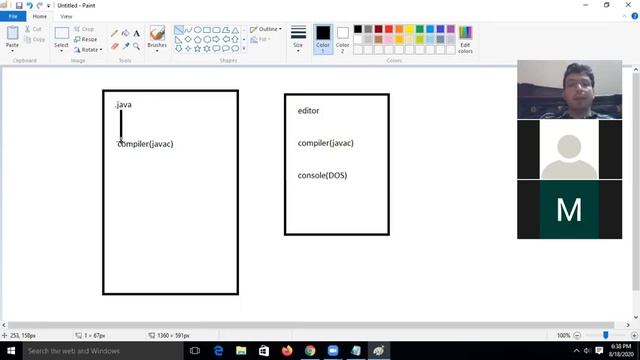The height and width of the screenshot is (360, 640).
Task: Click the Paint help icon
Action: (x=635, y=16)
